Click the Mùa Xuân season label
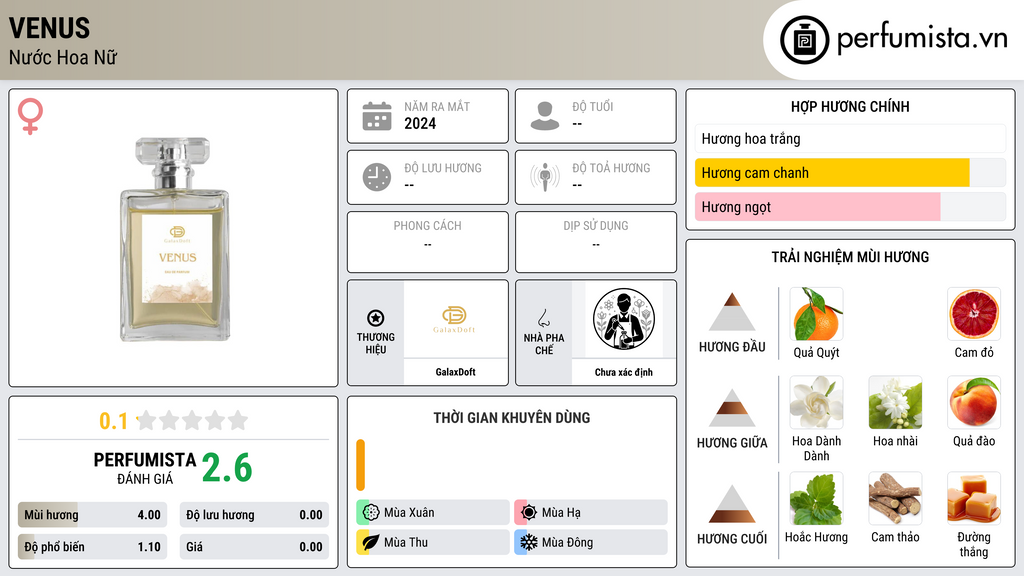Viewport: 1024px width, 576px height. pyautogui.click(x=409, y=513)
